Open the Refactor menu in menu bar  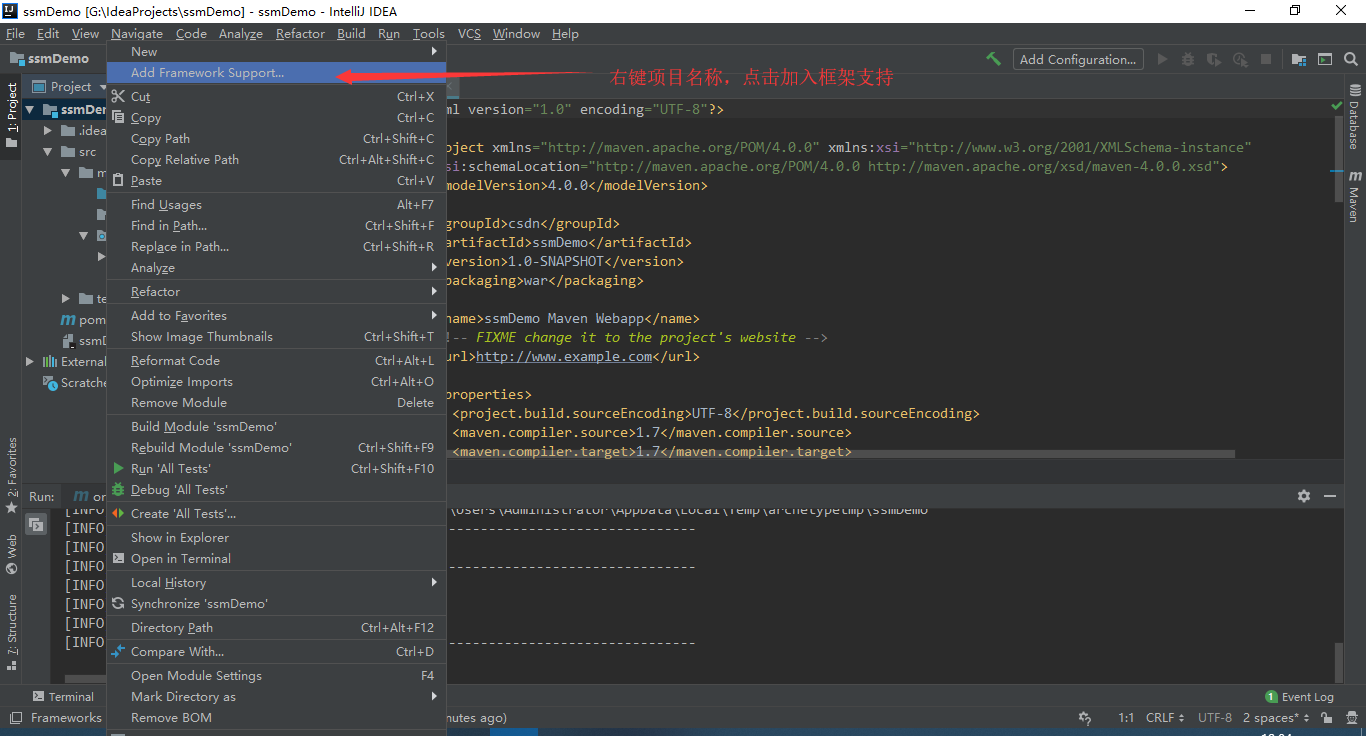(x=300, y=33)
